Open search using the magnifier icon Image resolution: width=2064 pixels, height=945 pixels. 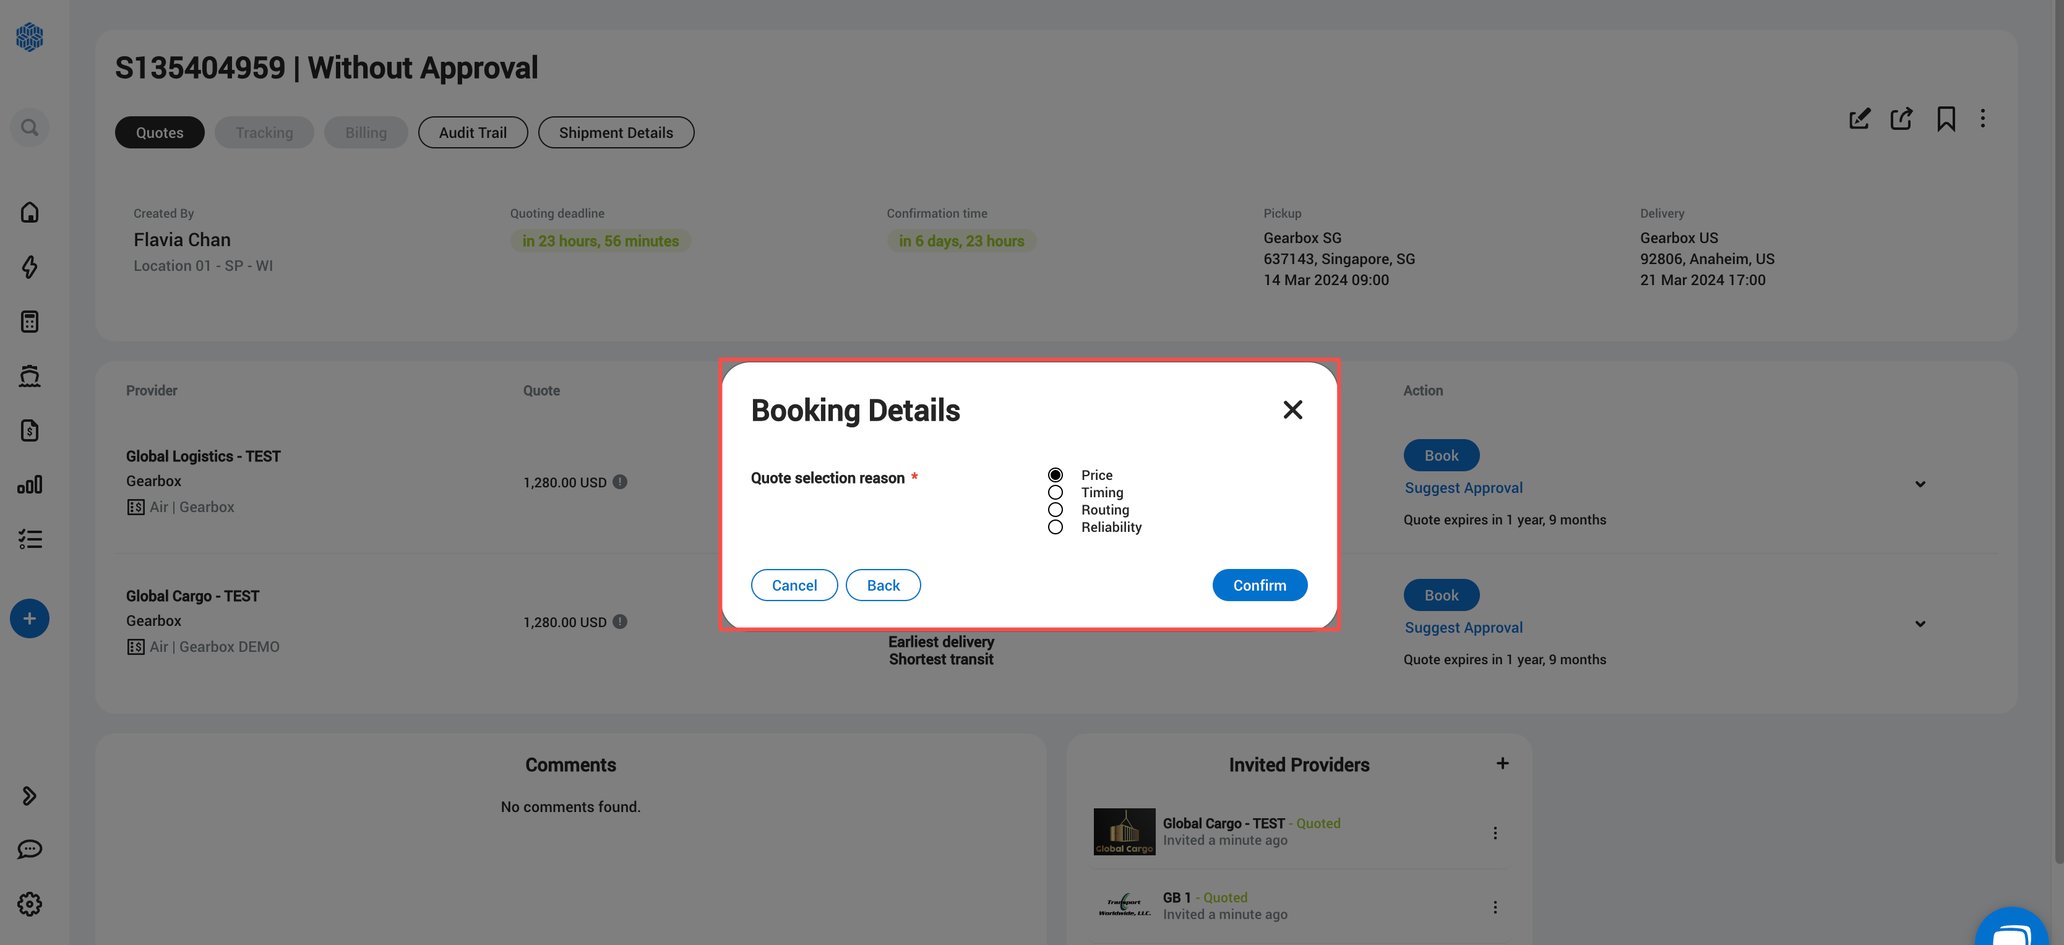point(29,127)
